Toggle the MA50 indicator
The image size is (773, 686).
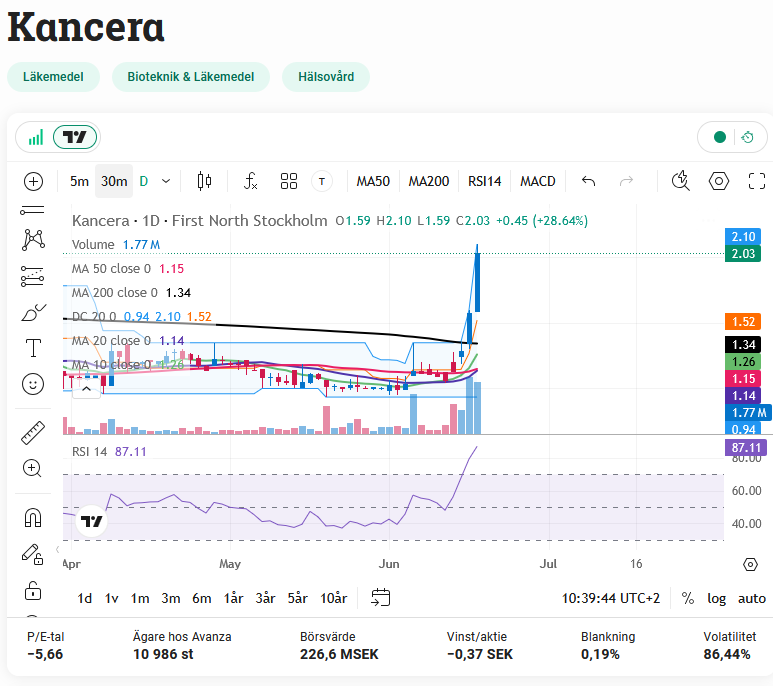pos(373,181)
